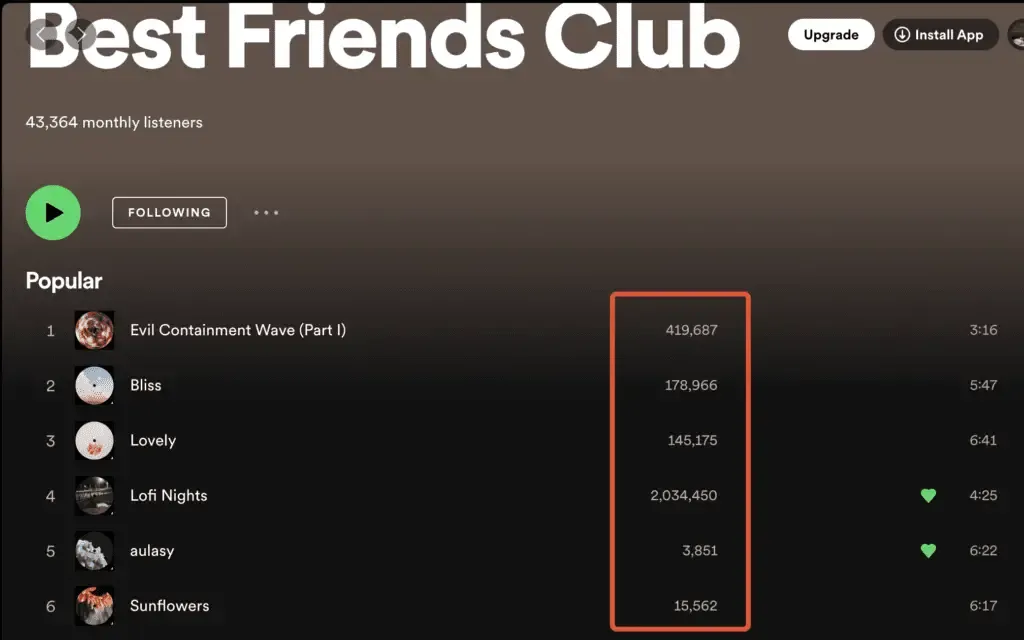Click the Lovely track cover image
Screen dimensions: 1024x640
click(94, 440)
